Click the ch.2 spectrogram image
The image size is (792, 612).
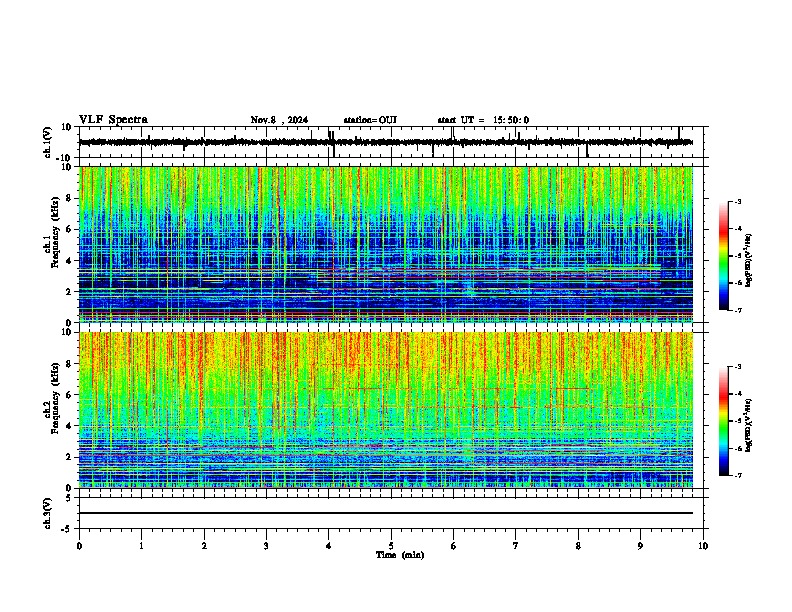pos(386,410)
